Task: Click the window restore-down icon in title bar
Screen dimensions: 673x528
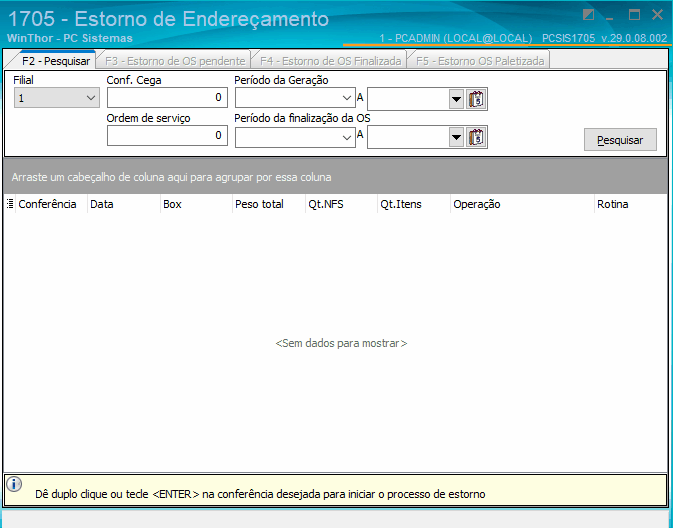Action: coord(588,15)
